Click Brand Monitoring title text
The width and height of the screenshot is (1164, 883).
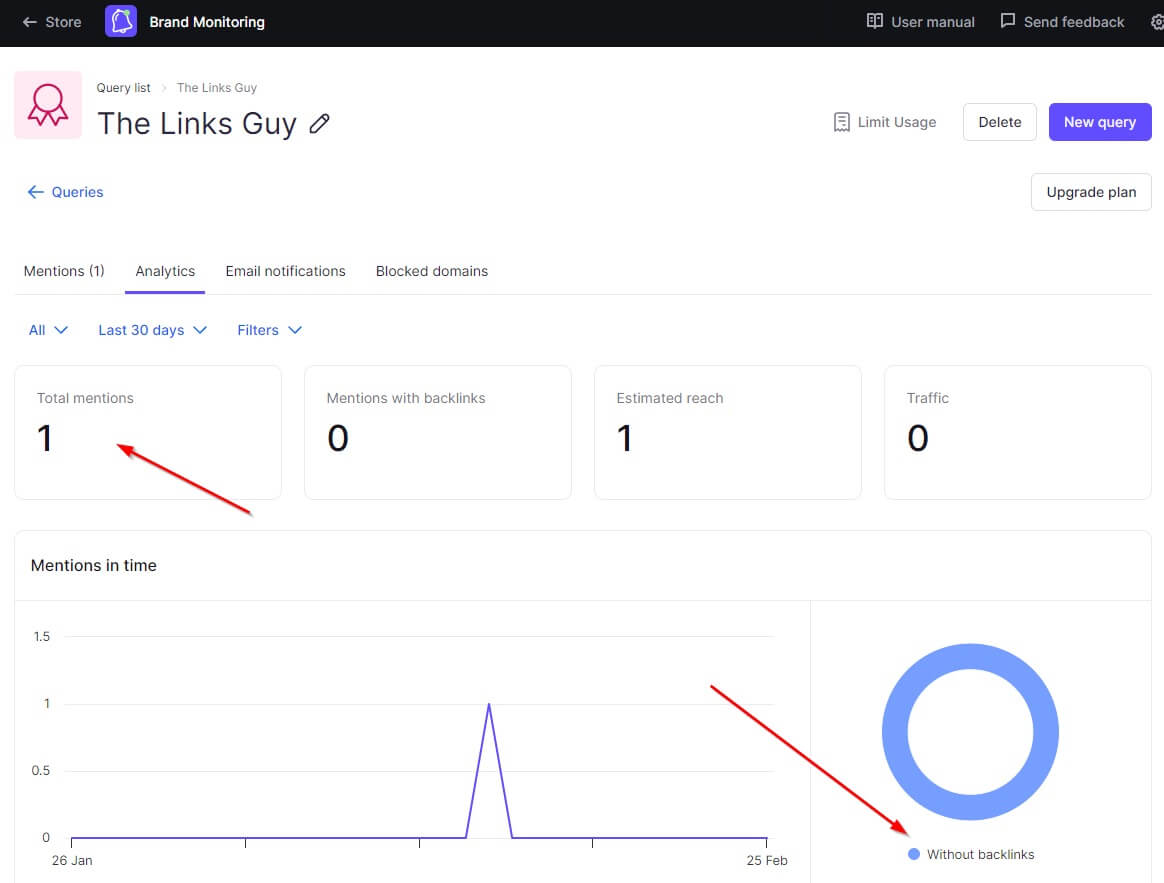(207, 22)
